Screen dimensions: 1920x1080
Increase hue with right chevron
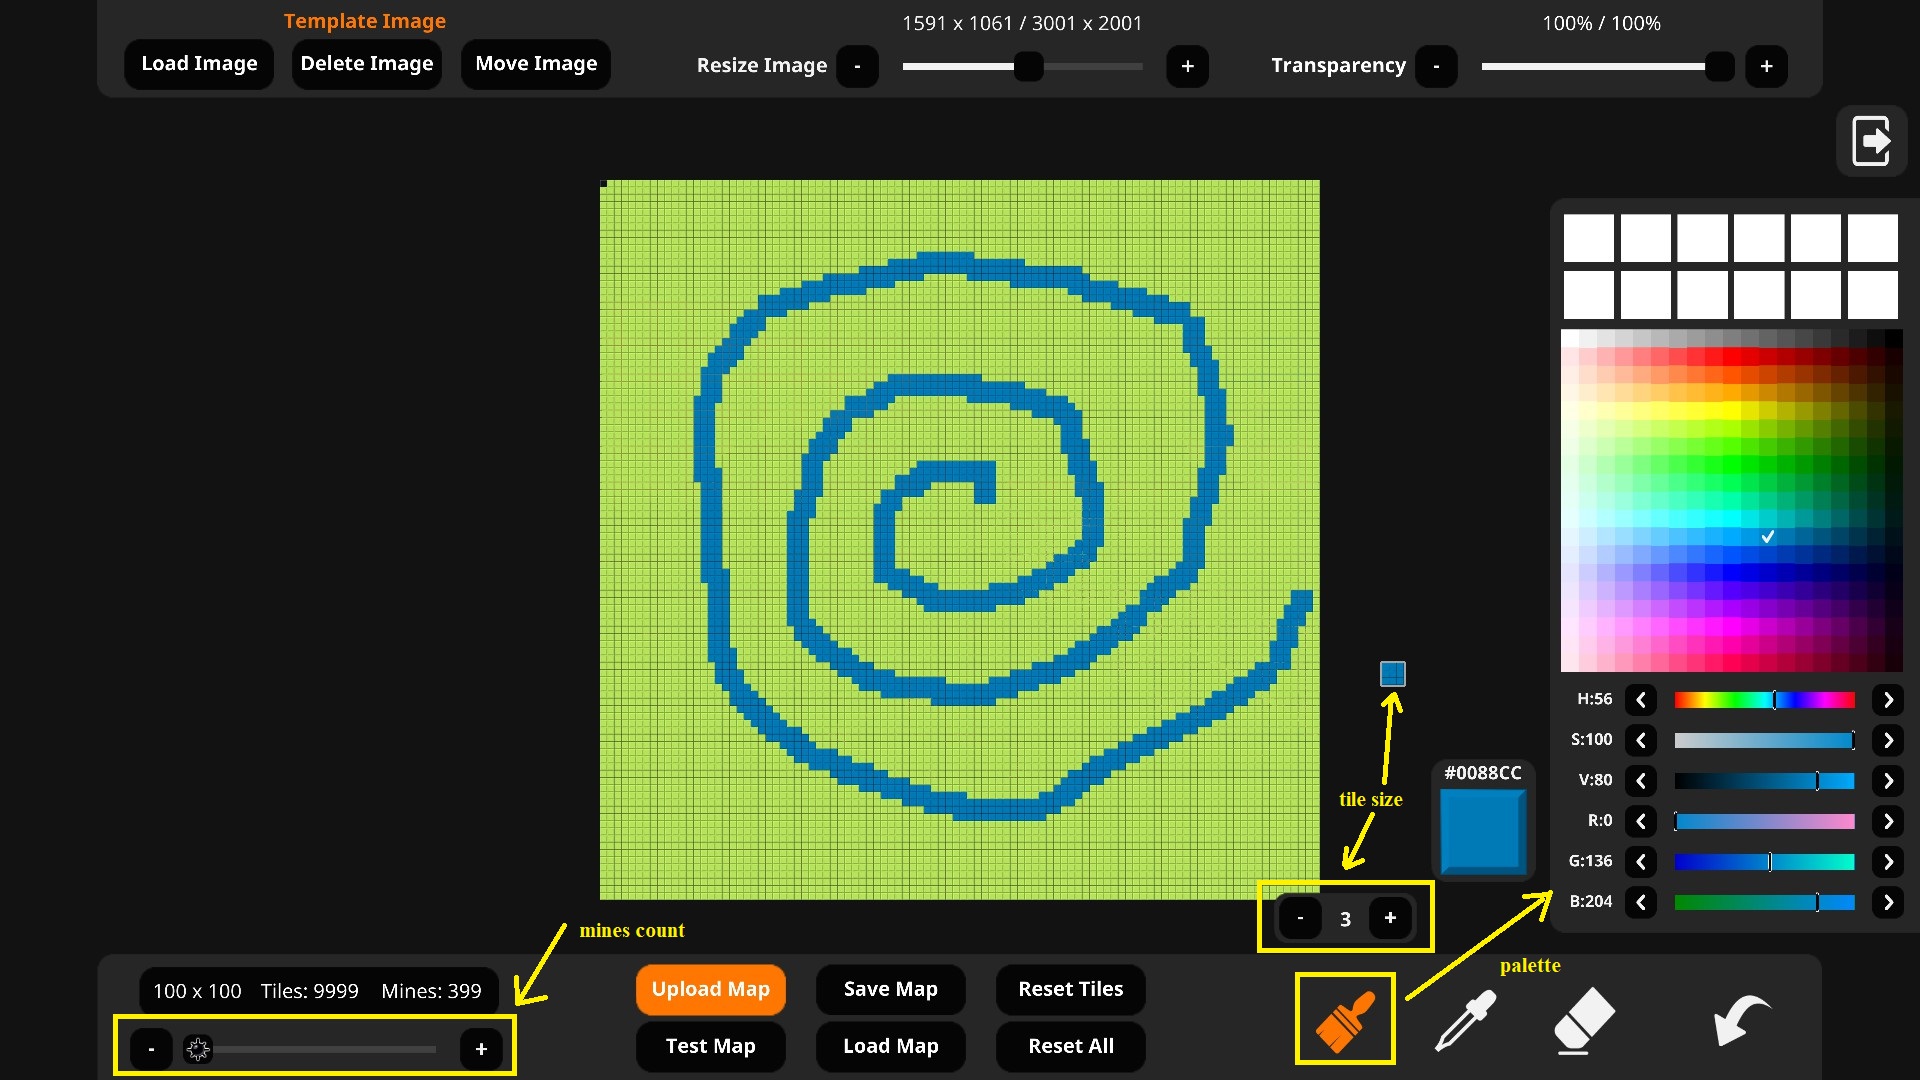point(1888,700)
